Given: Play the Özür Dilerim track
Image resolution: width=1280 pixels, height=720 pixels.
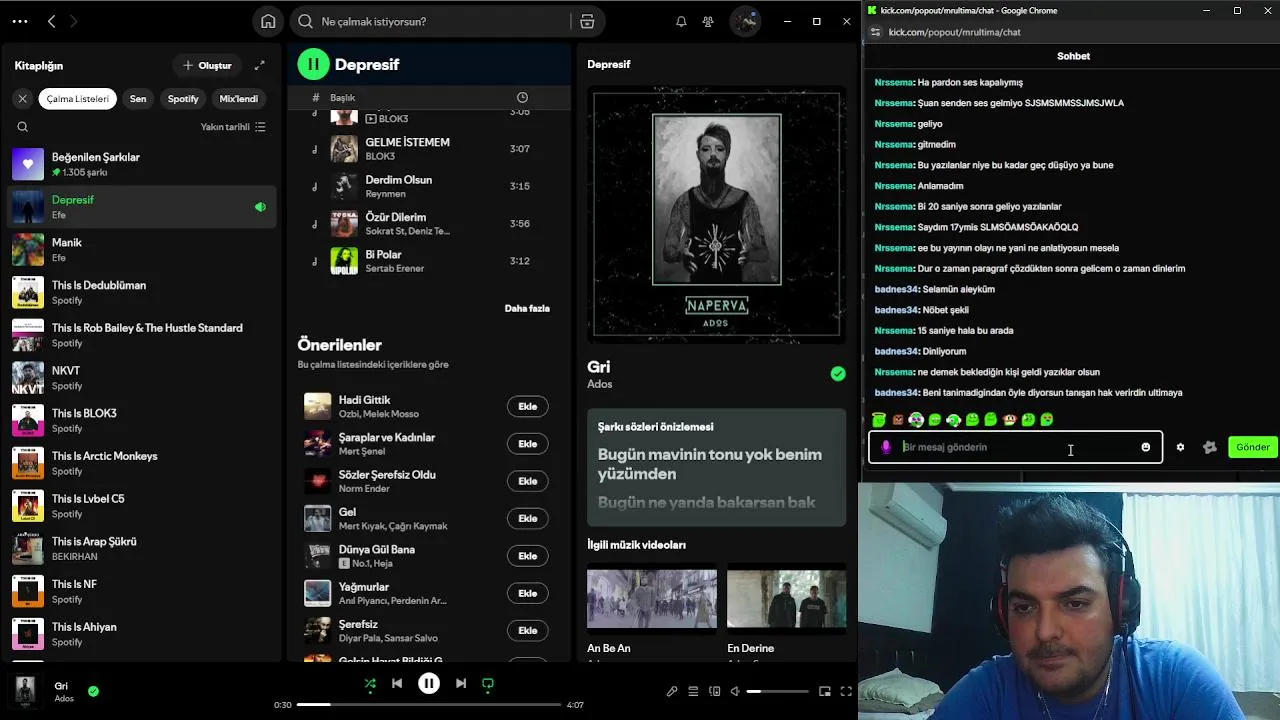Looking at the screenshot, I should point(428,223).
